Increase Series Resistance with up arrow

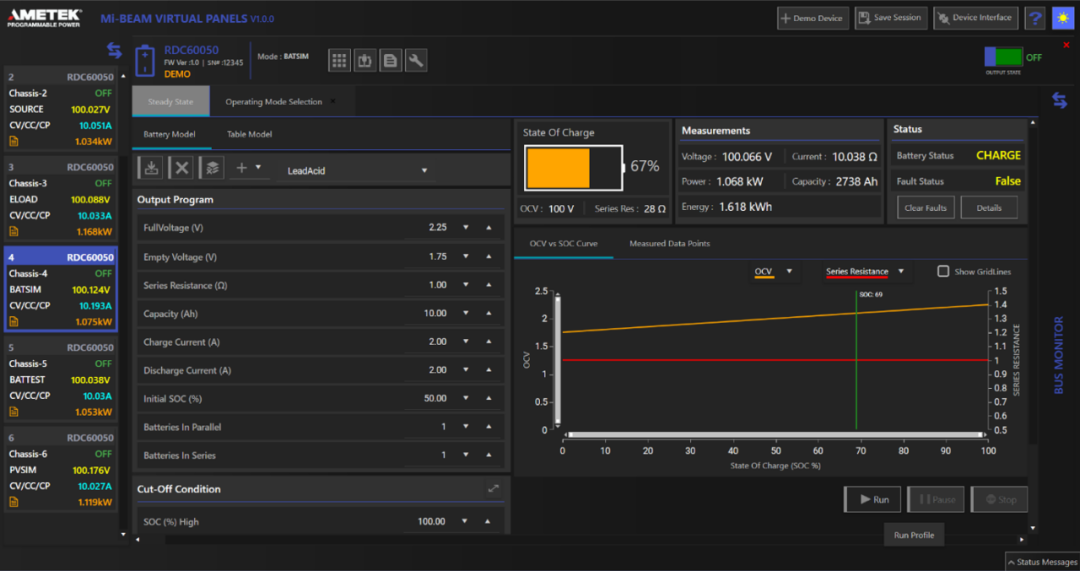(x=489, y=284)
